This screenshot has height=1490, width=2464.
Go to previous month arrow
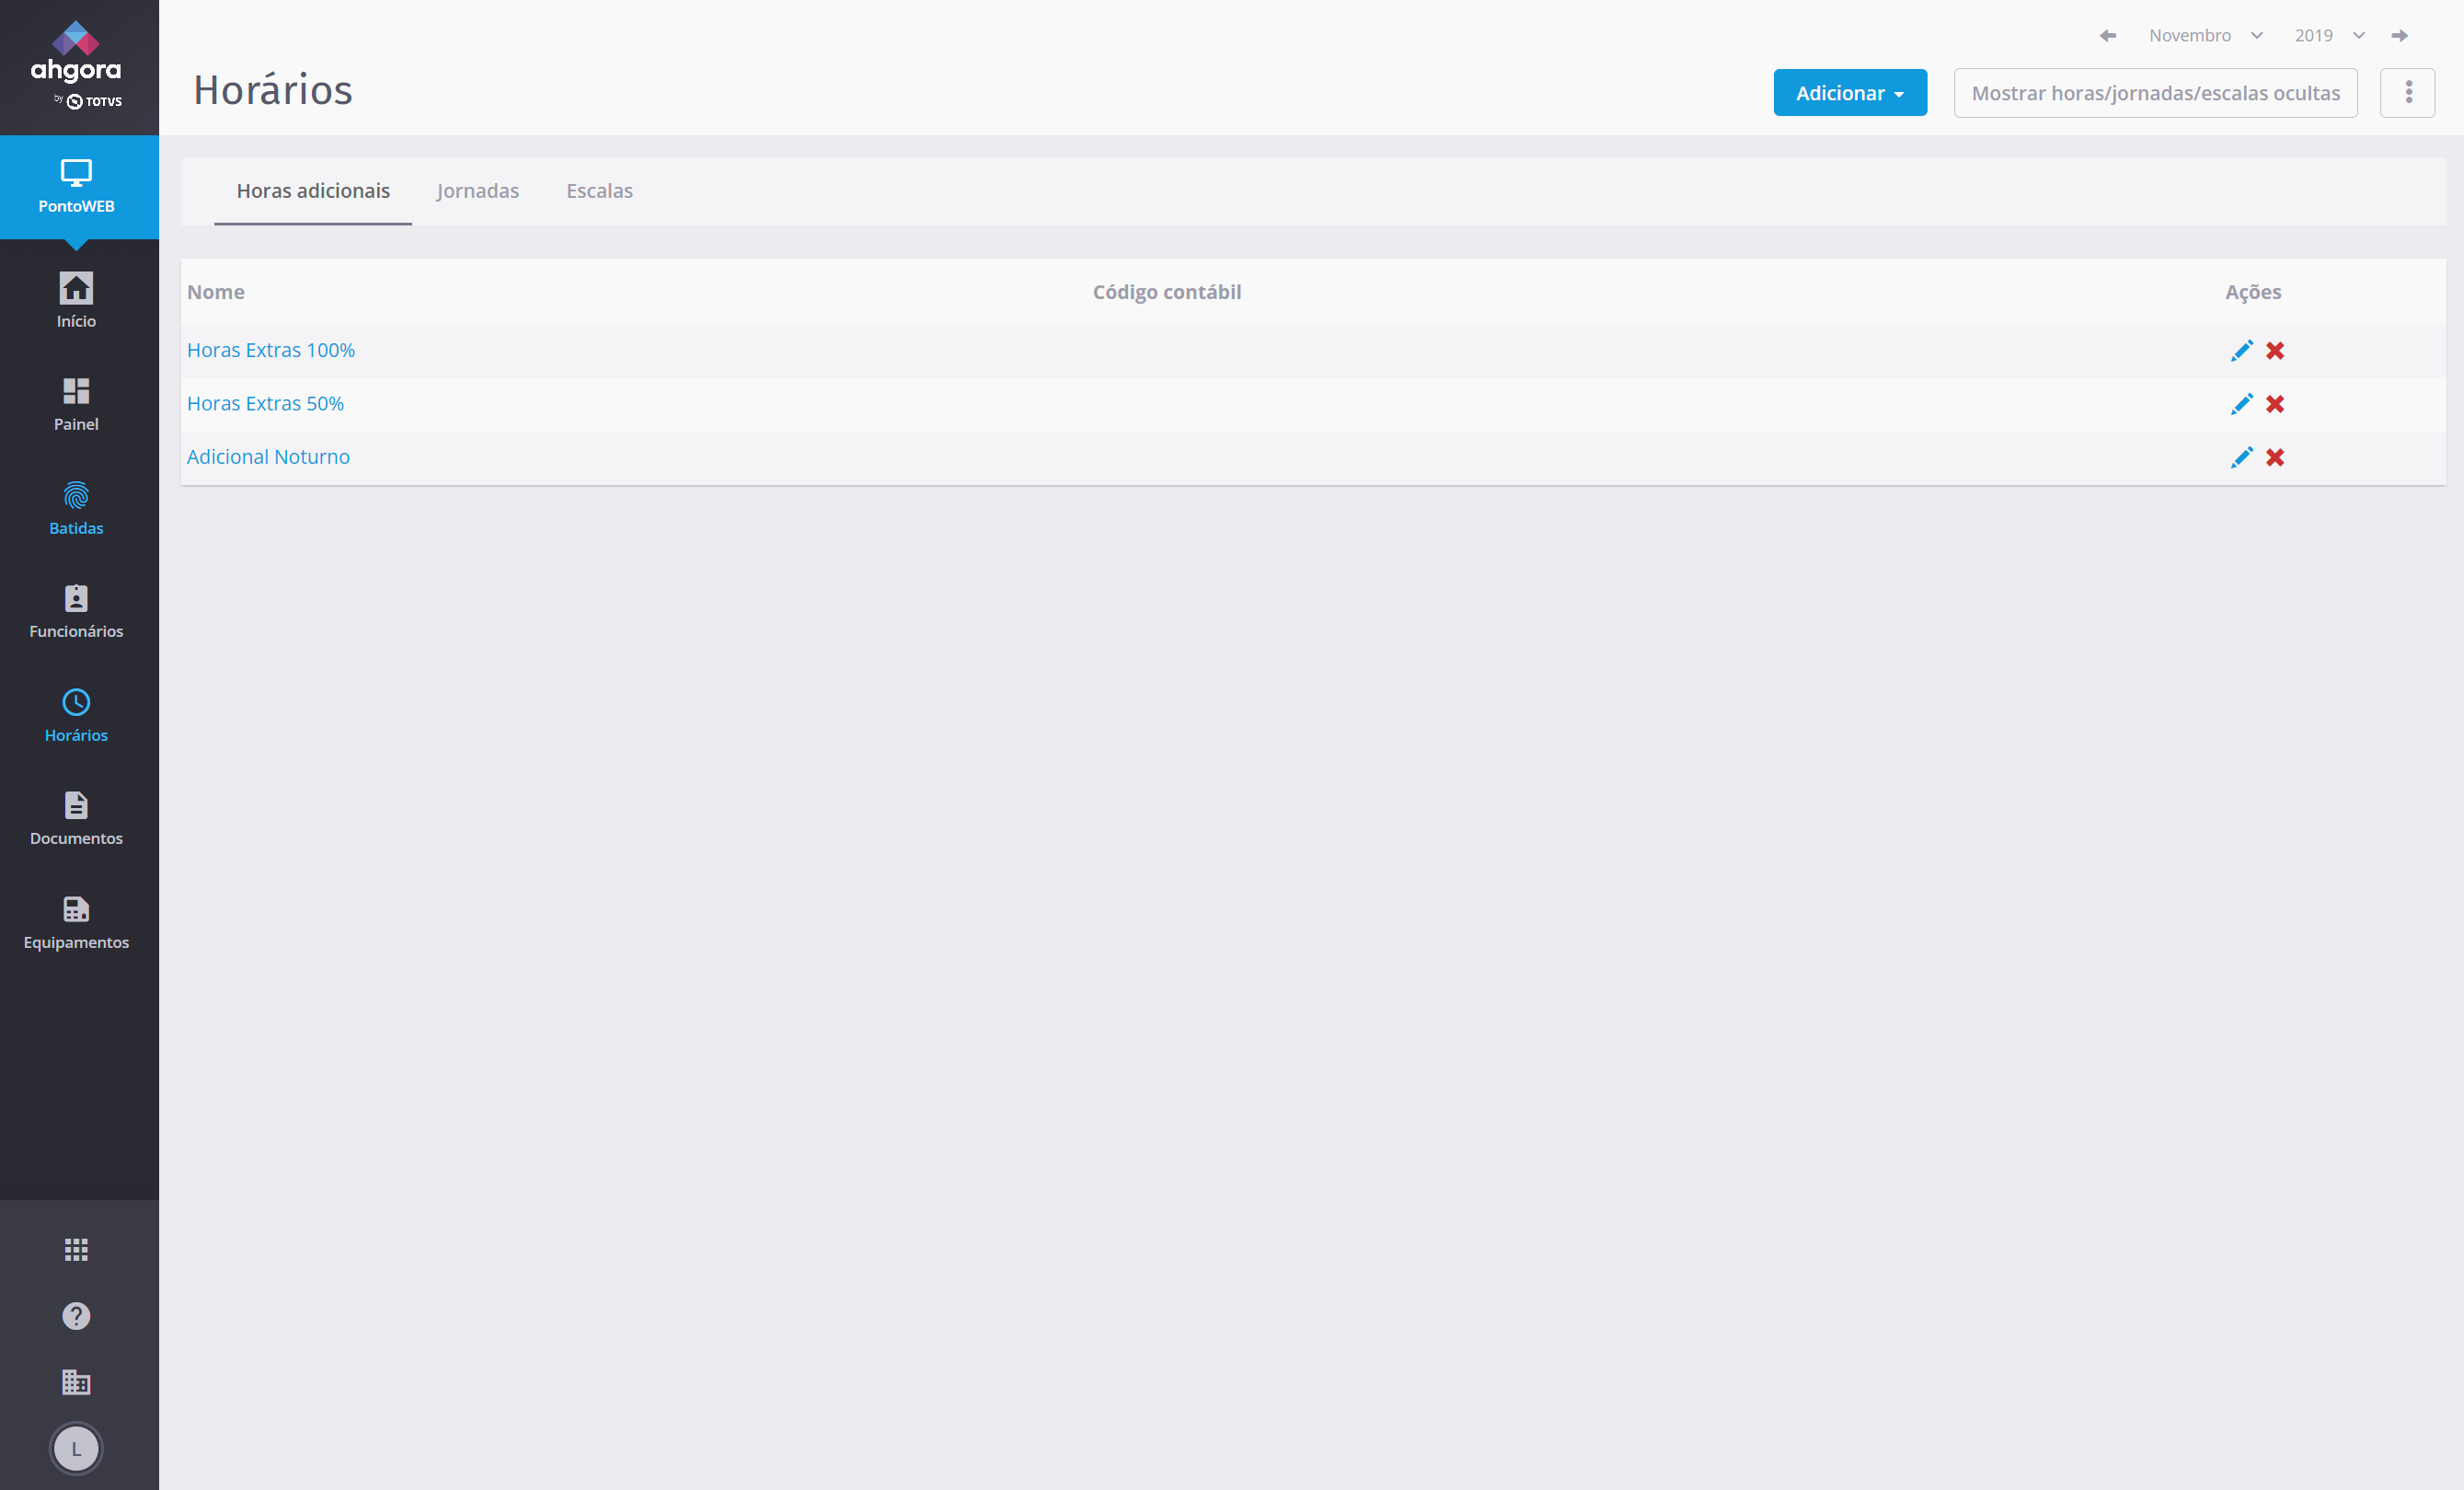tap(2108, 36)
